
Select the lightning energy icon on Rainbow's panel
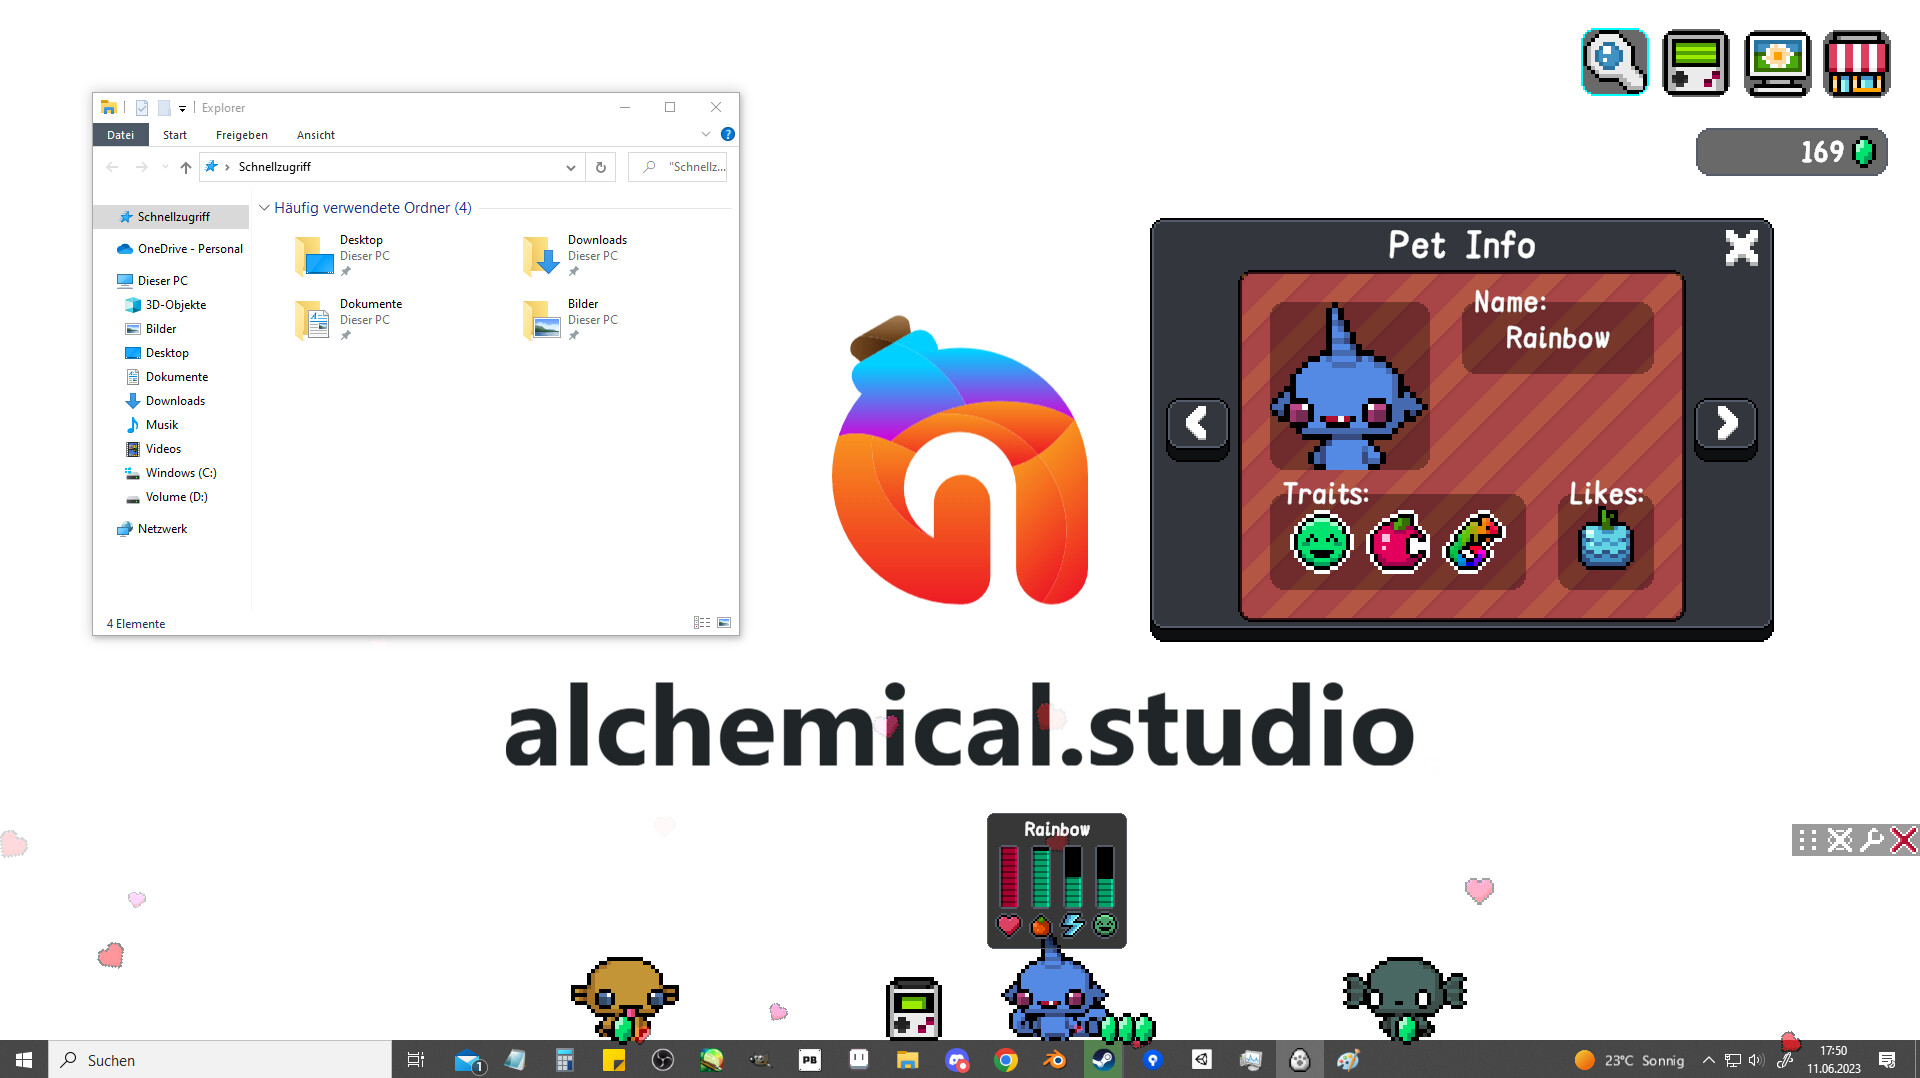pos(1073,927)
